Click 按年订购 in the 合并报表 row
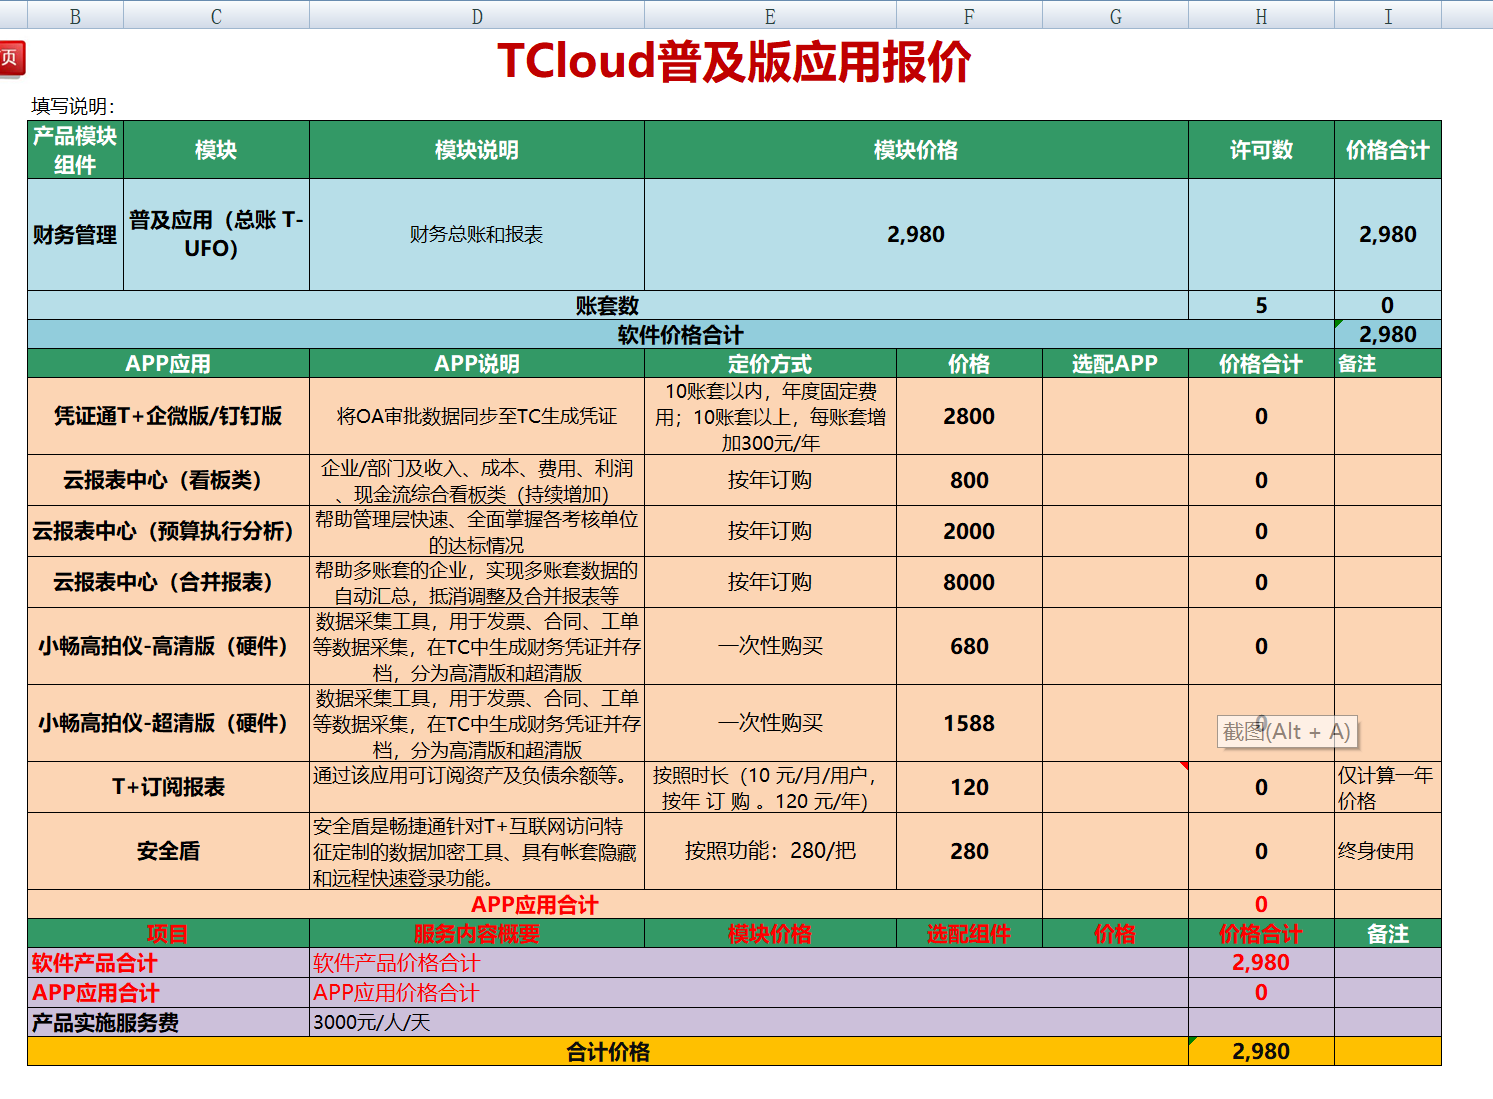Viewport: 1493px width, 1099px height. 770,582
